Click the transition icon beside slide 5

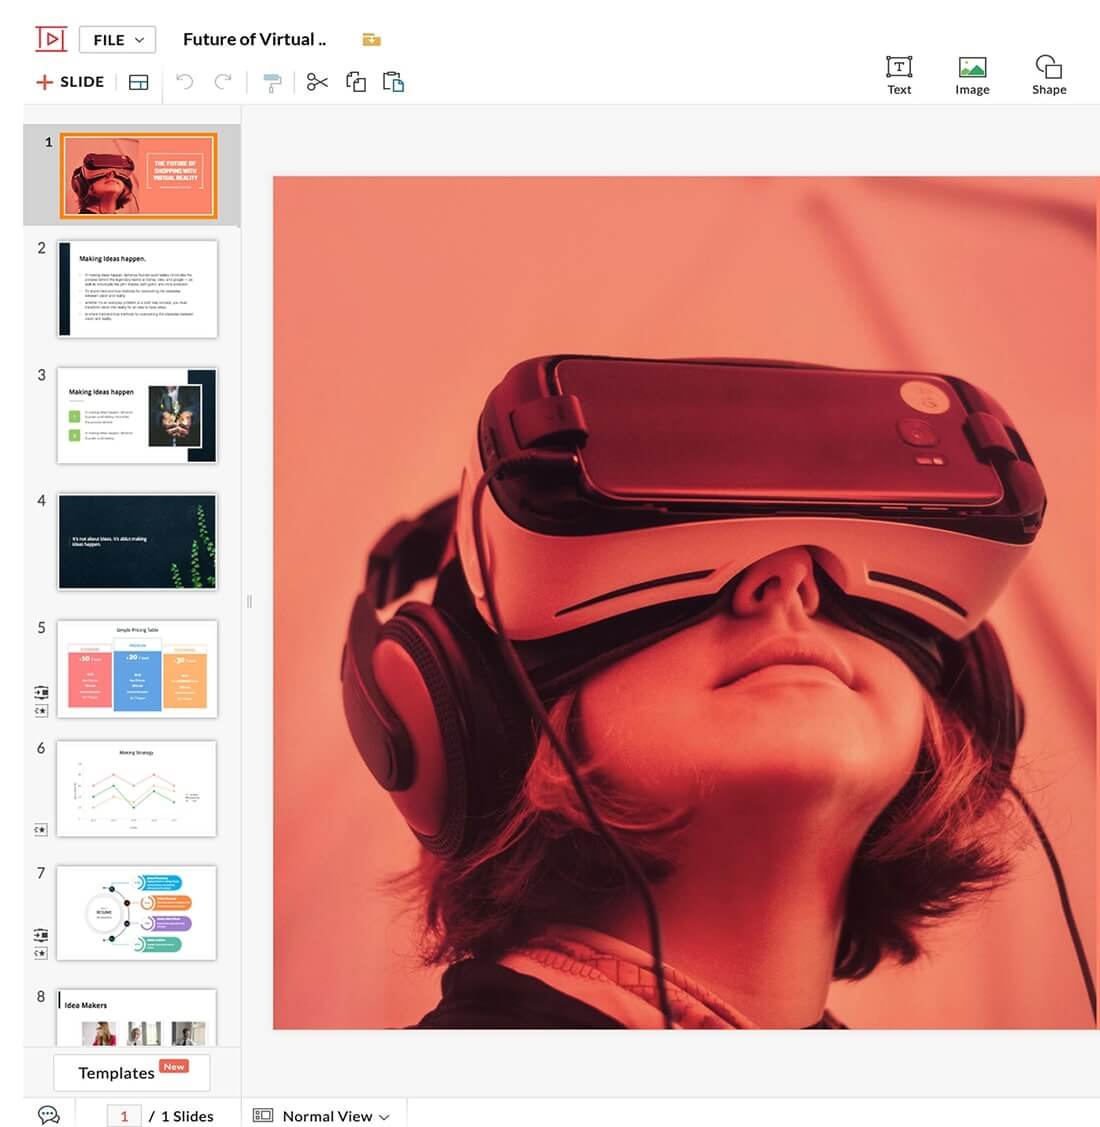(x=41, y=692)
